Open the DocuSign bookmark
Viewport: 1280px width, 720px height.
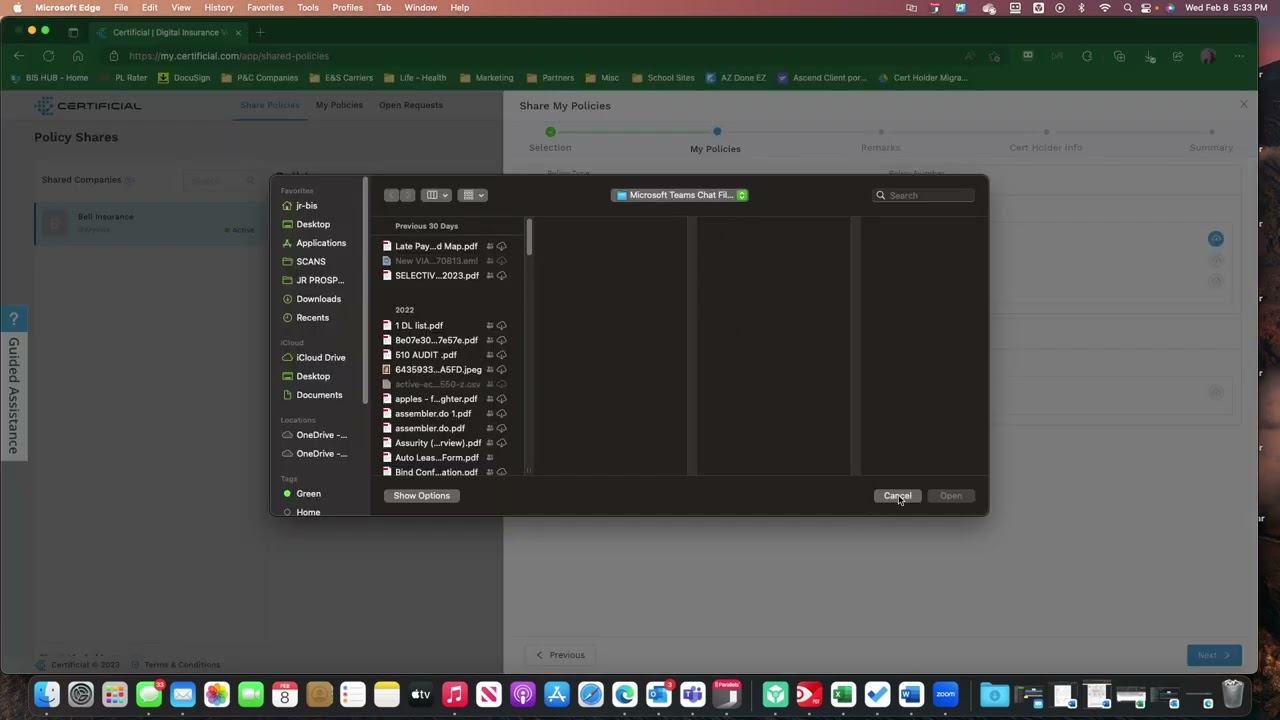point(184,78)
